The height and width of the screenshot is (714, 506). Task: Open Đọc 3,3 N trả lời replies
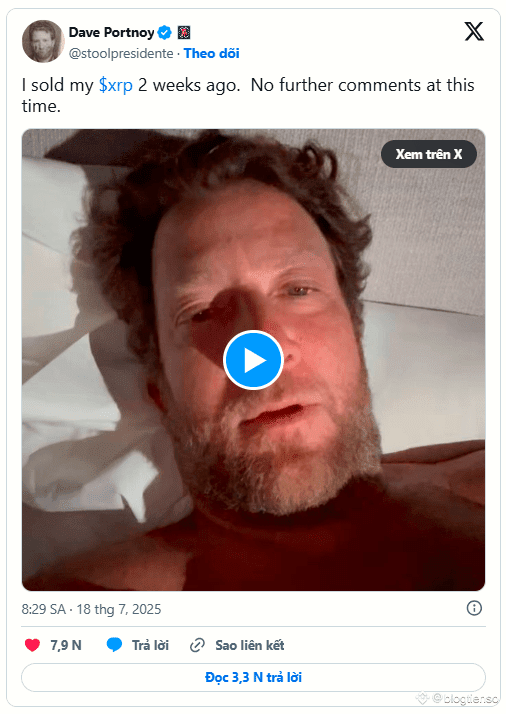(x=253, y=677)
